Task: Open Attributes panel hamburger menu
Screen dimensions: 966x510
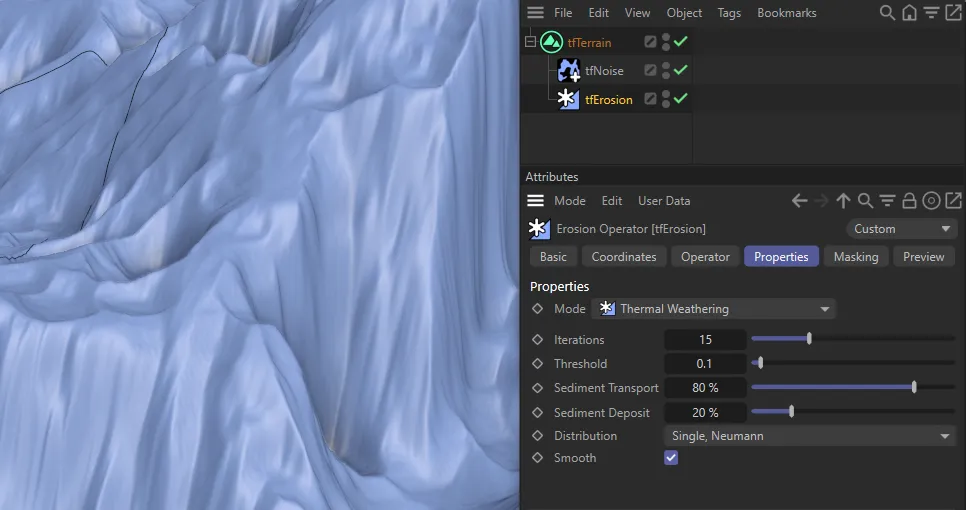Action: pyautogui.click(x=535, y=201)
